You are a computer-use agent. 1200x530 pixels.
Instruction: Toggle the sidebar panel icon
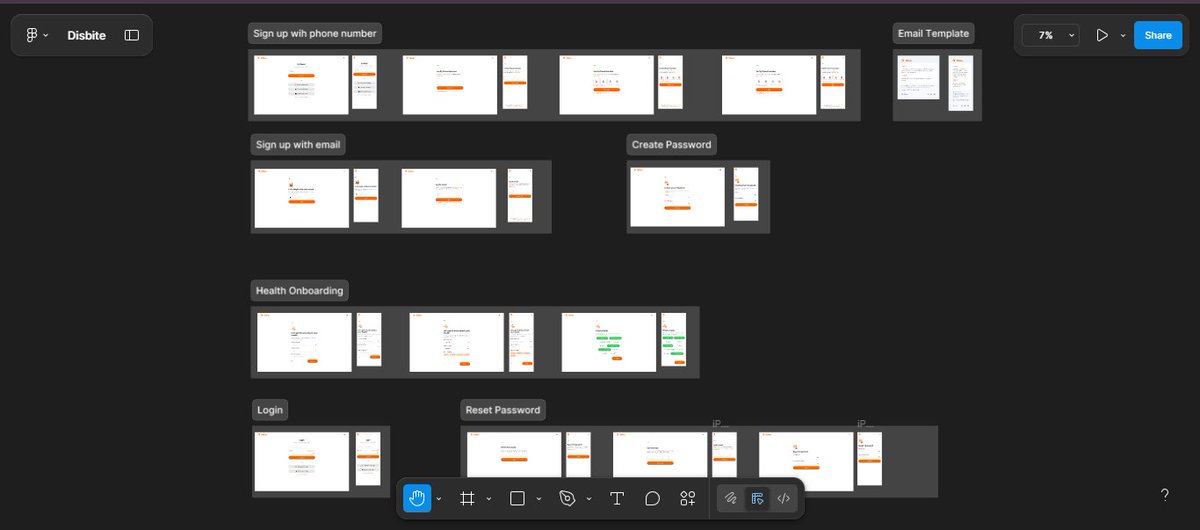(132, 35)
